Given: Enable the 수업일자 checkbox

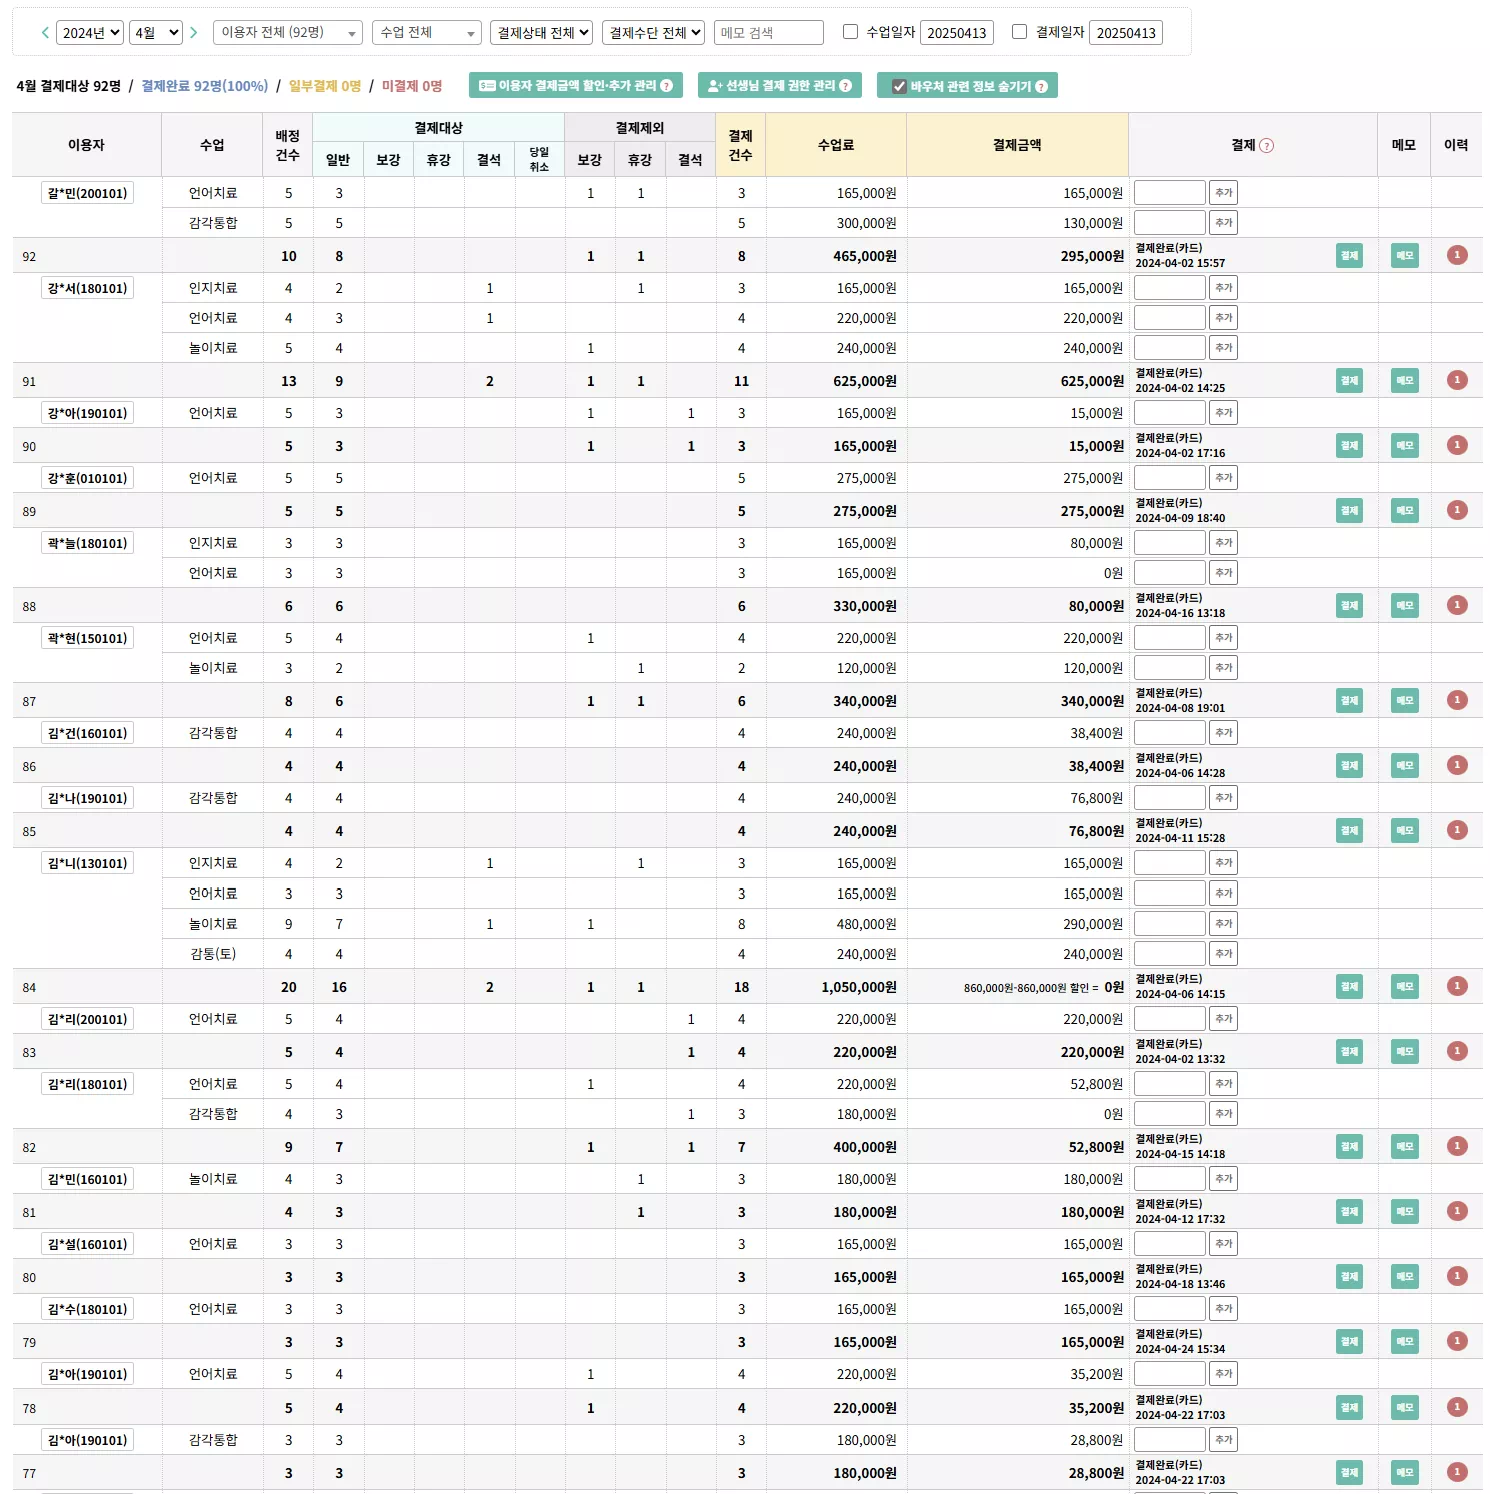Looking at the screenshot, I should point(851,32).
